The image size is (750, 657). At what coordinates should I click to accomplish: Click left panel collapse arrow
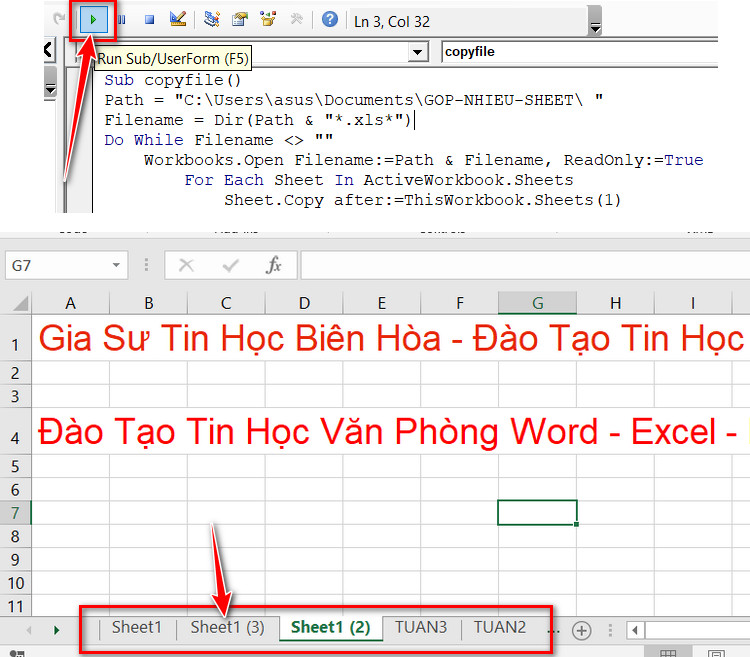(x=48, y=49)
